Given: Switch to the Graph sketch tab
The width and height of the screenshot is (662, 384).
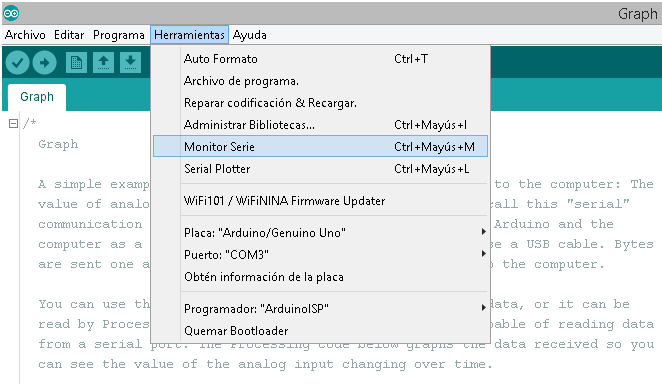Looking at the screenshot, I should pos(37,97).
